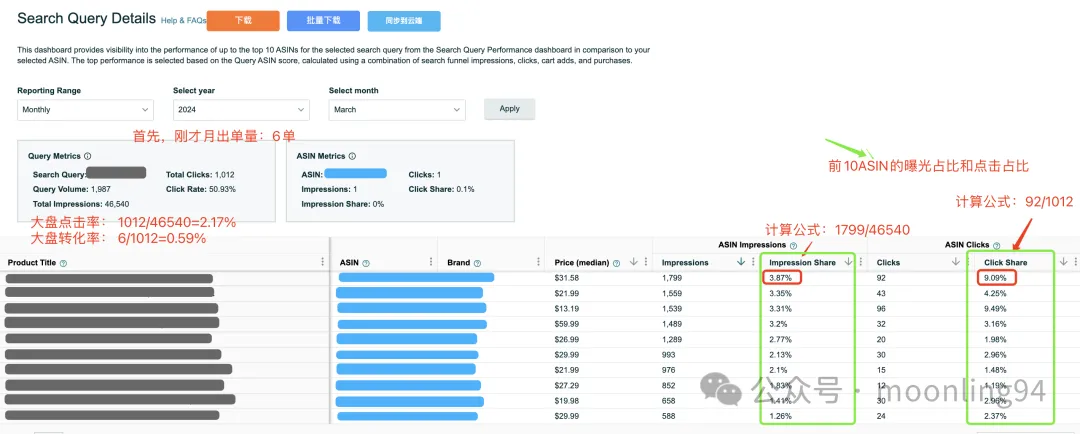Click the $27.29 price cell

566,385
